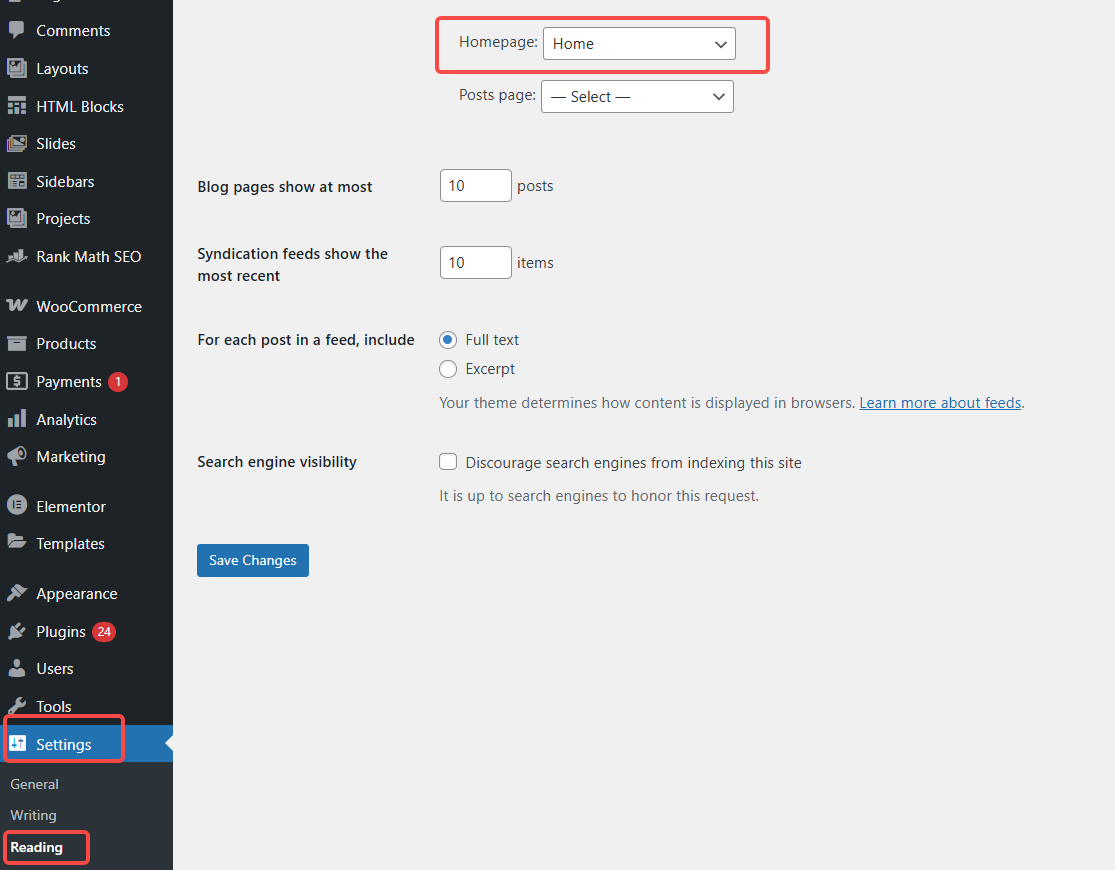
Task: Choose the Excerpt radio button
Action: pyautogui.click(x=448, y=369)
